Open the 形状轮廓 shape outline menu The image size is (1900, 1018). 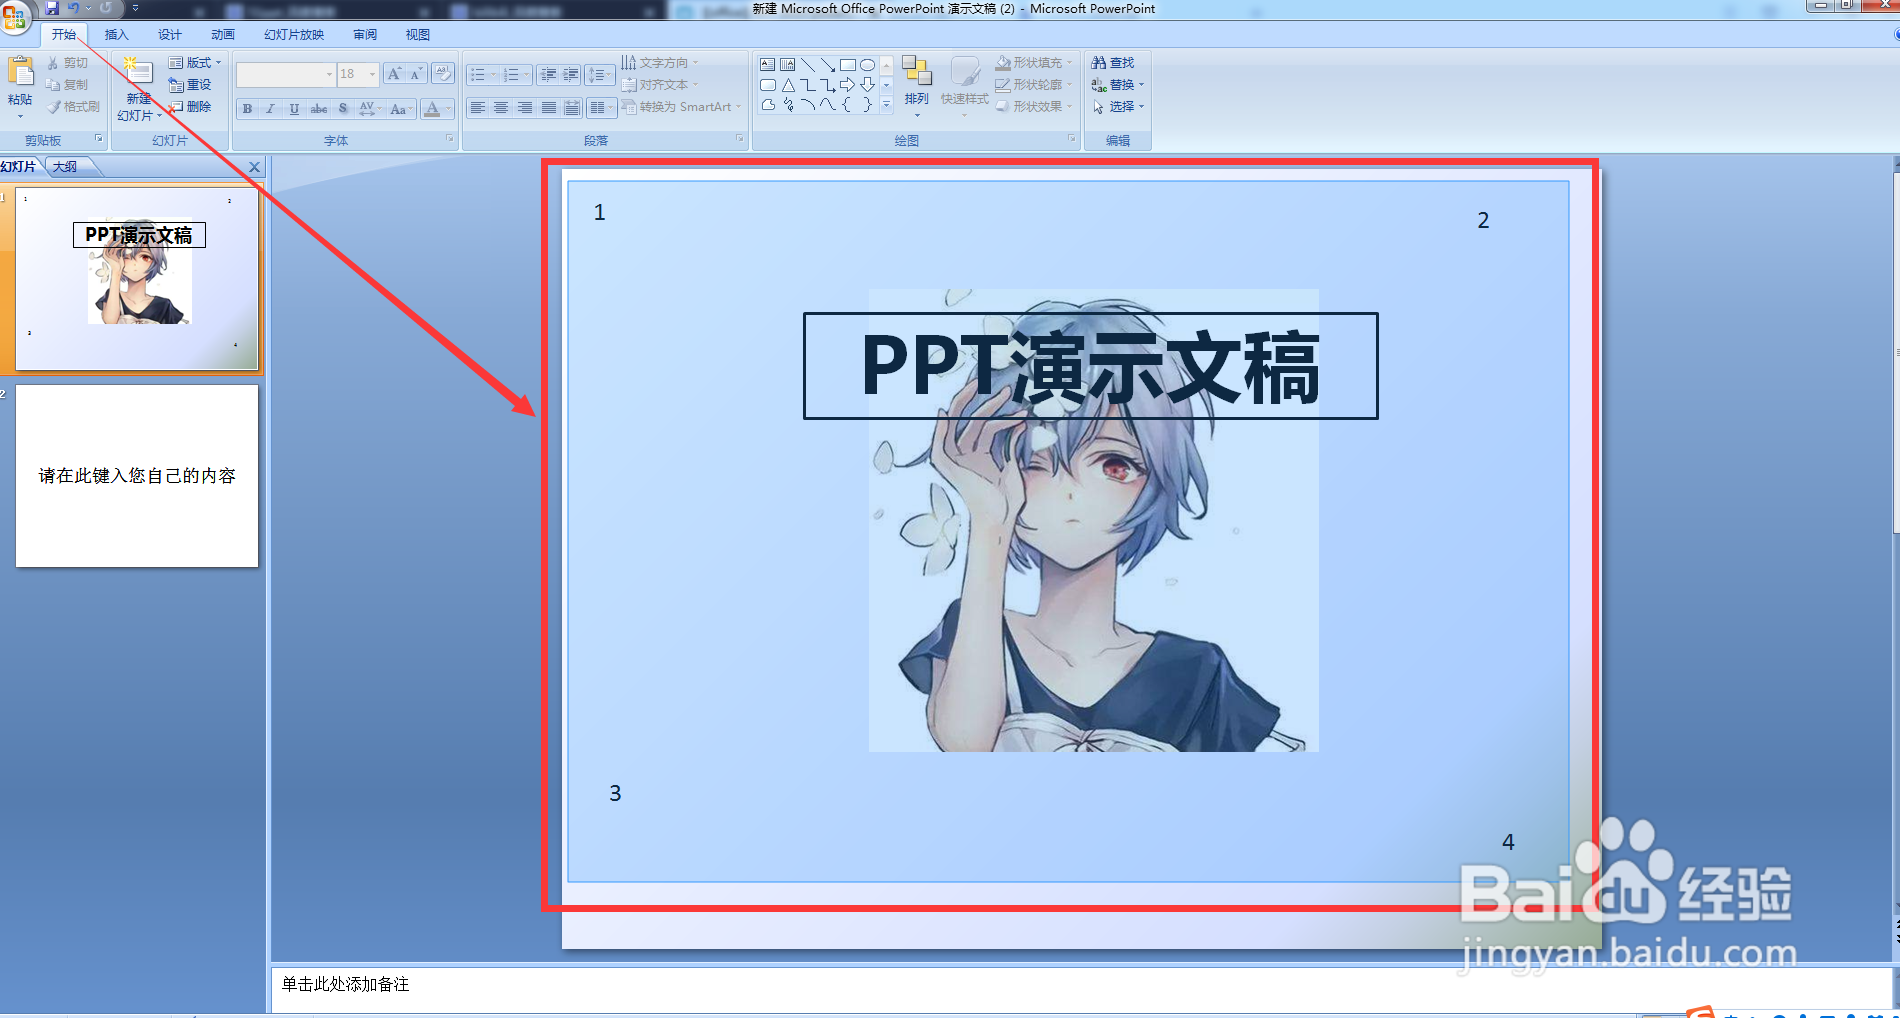(1033, 85)
